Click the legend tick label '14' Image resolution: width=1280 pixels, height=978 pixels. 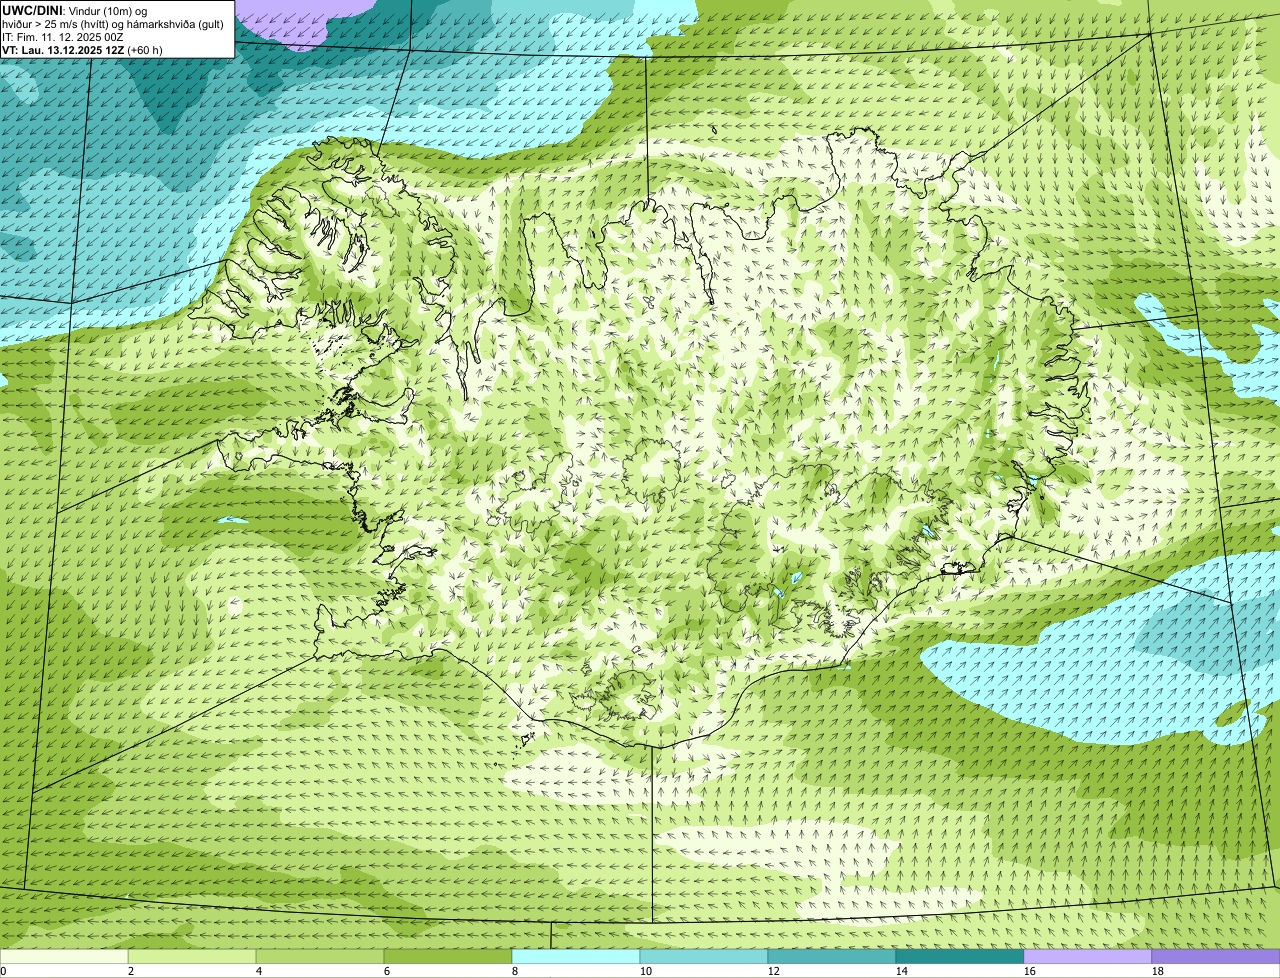902,971
